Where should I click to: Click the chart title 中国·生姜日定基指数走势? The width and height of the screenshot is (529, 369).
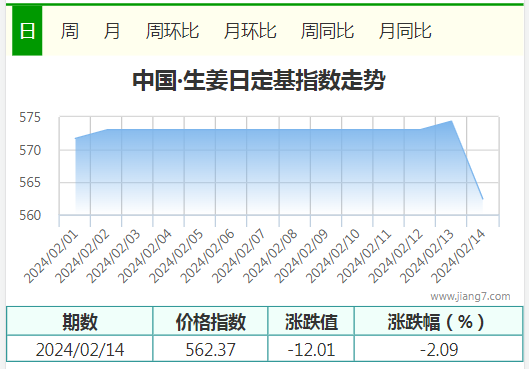coord(259,80)
